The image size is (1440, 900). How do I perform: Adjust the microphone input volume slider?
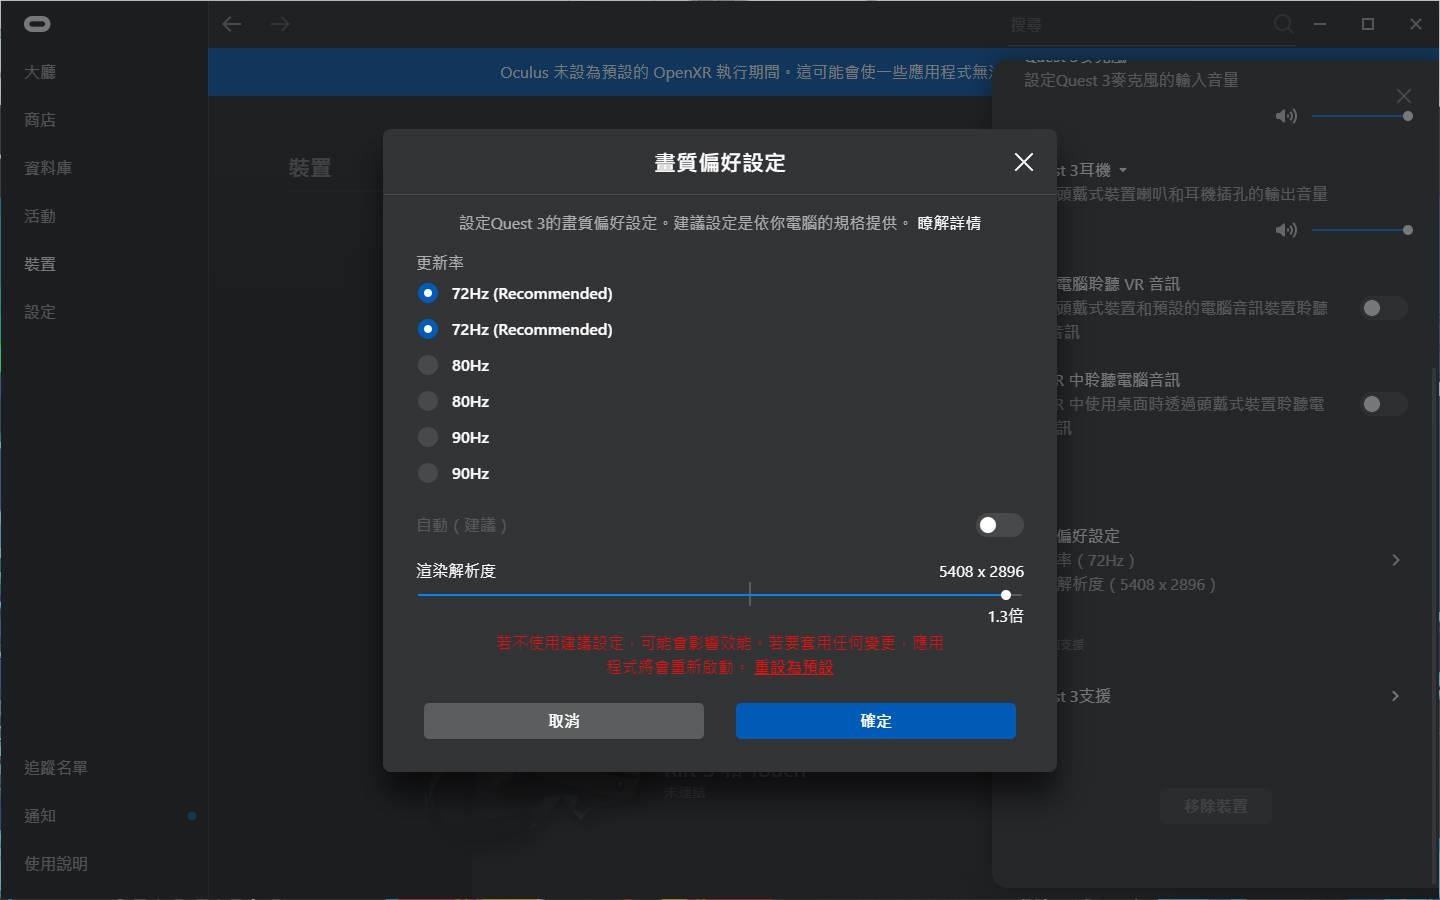pos(1360,116)
